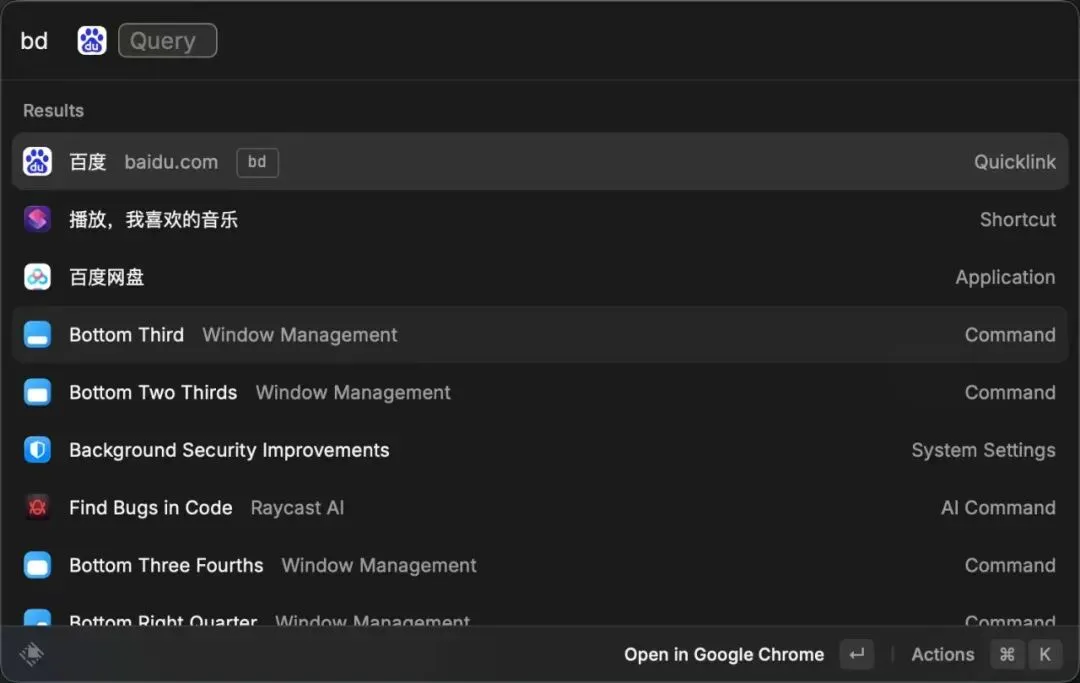Click the bd text in search bar
Image resolution: width=1080 pixels, height=683 pixels.
(34, 41)
